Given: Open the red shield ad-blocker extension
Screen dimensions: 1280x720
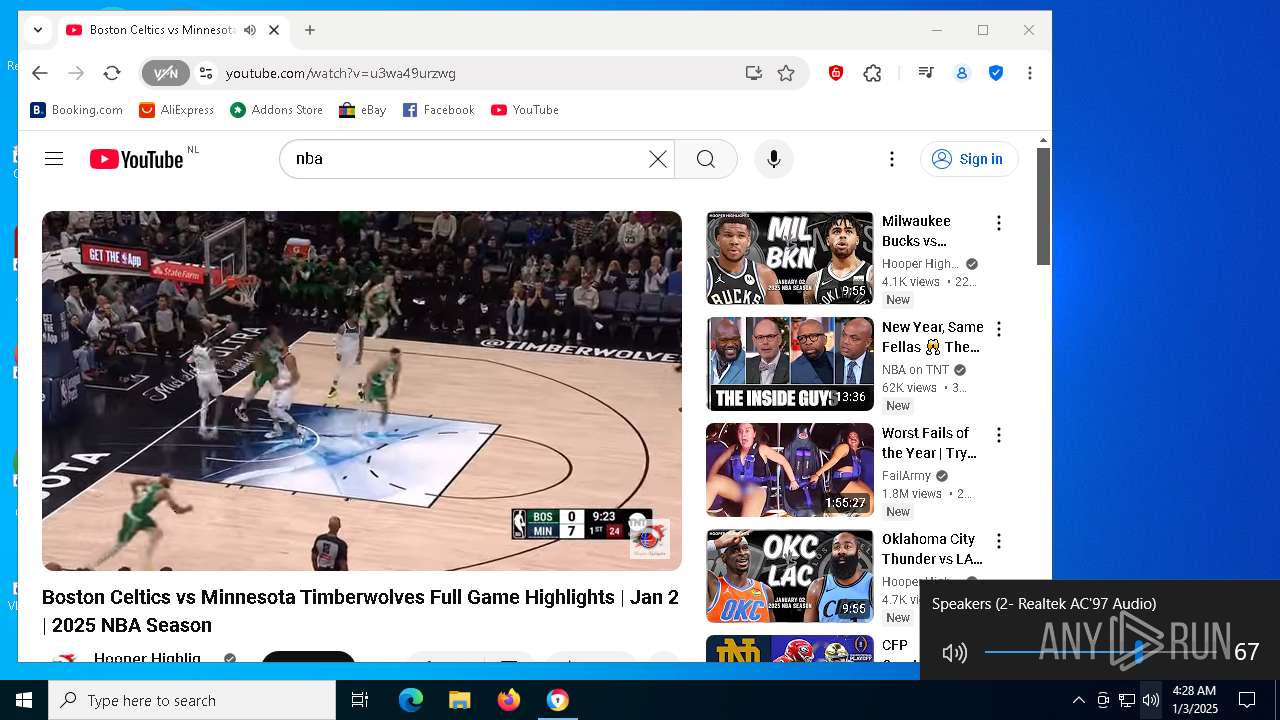Looking at the screenshot, I should (836, 73).
